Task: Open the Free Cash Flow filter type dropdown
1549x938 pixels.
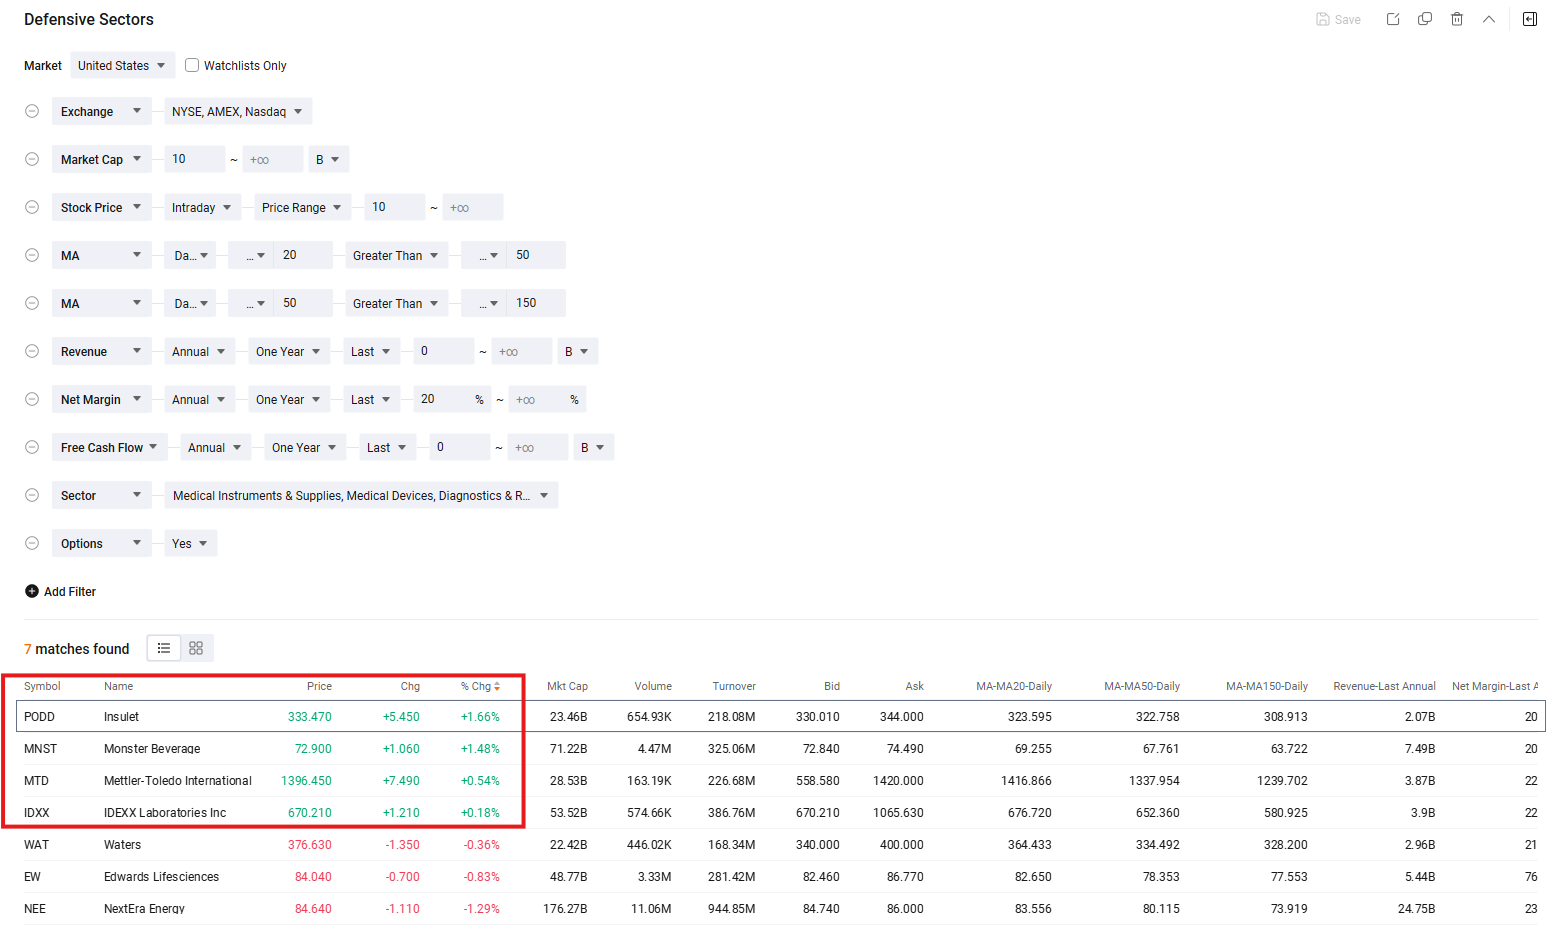Action: pos(110,447)
